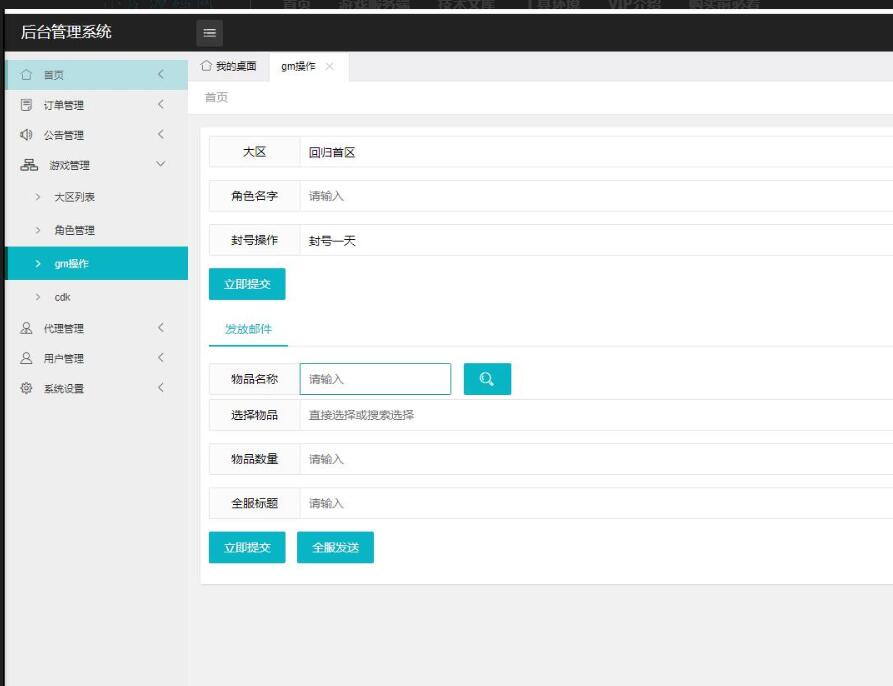Open the 封号操作 dropdown
893x686 pixels.
click(x=595, y=240)
